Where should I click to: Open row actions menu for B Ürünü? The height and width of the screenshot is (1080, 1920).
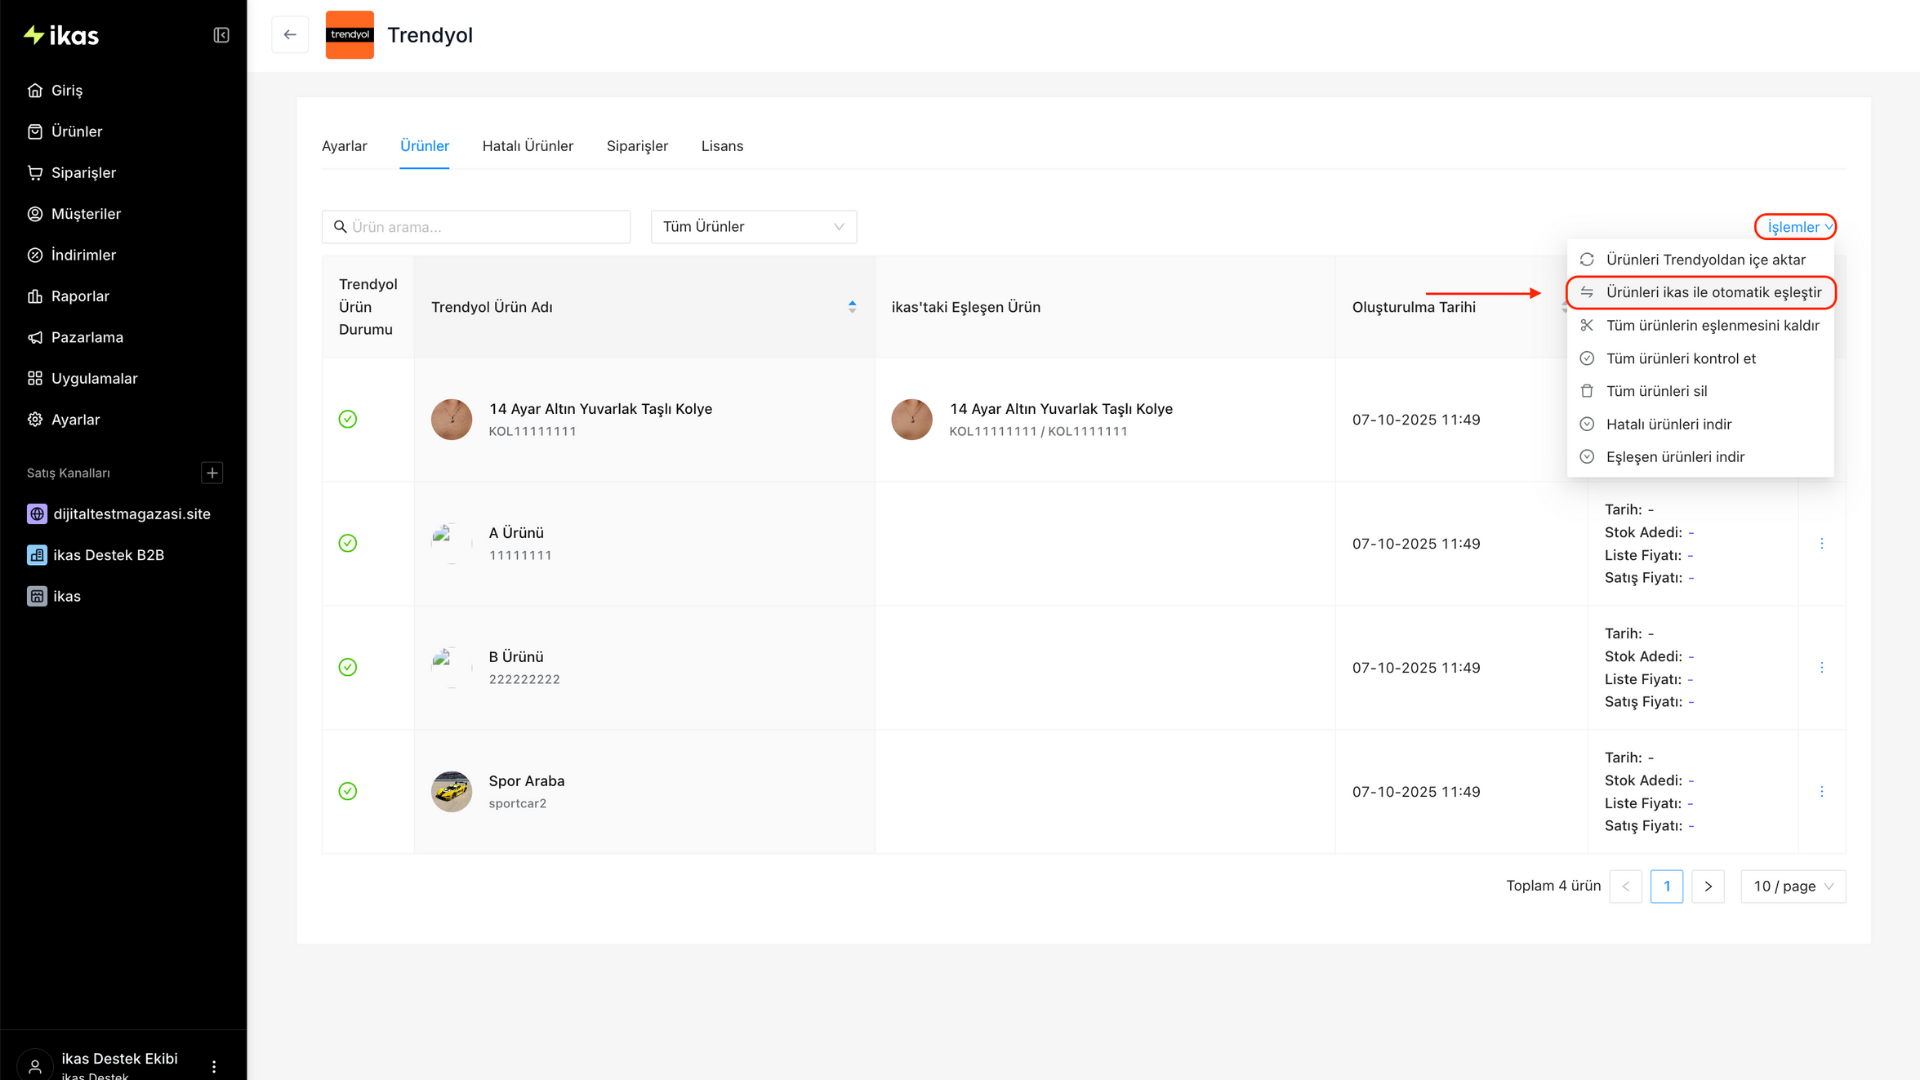tap(1821, 668)
